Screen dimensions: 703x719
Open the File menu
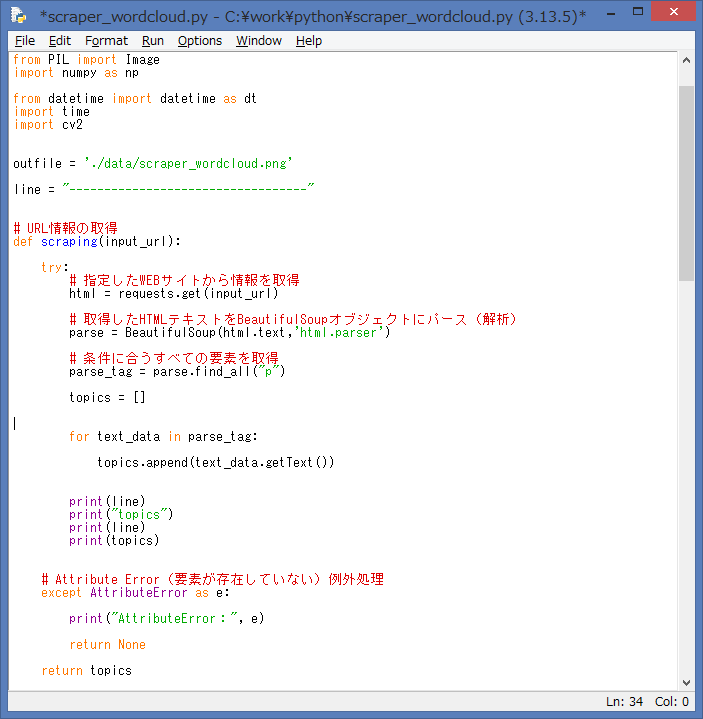click(25, 41)
